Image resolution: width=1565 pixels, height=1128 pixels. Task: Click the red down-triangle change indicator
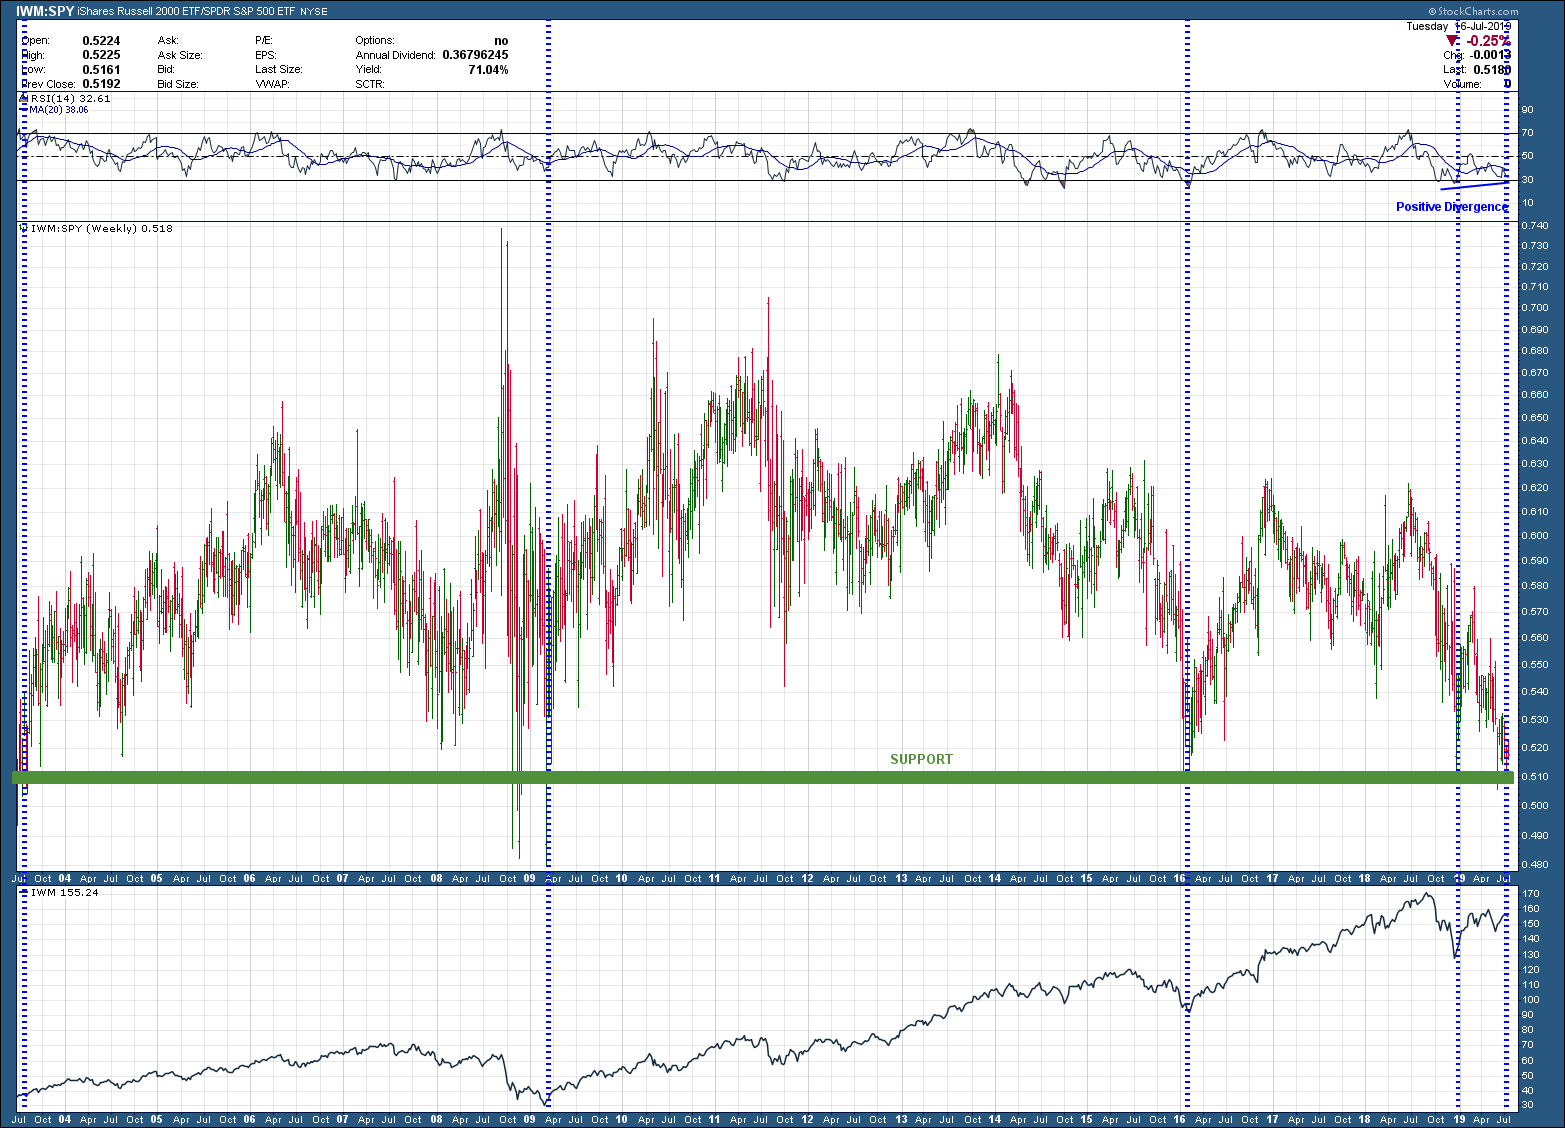[x=1453, y=41]
